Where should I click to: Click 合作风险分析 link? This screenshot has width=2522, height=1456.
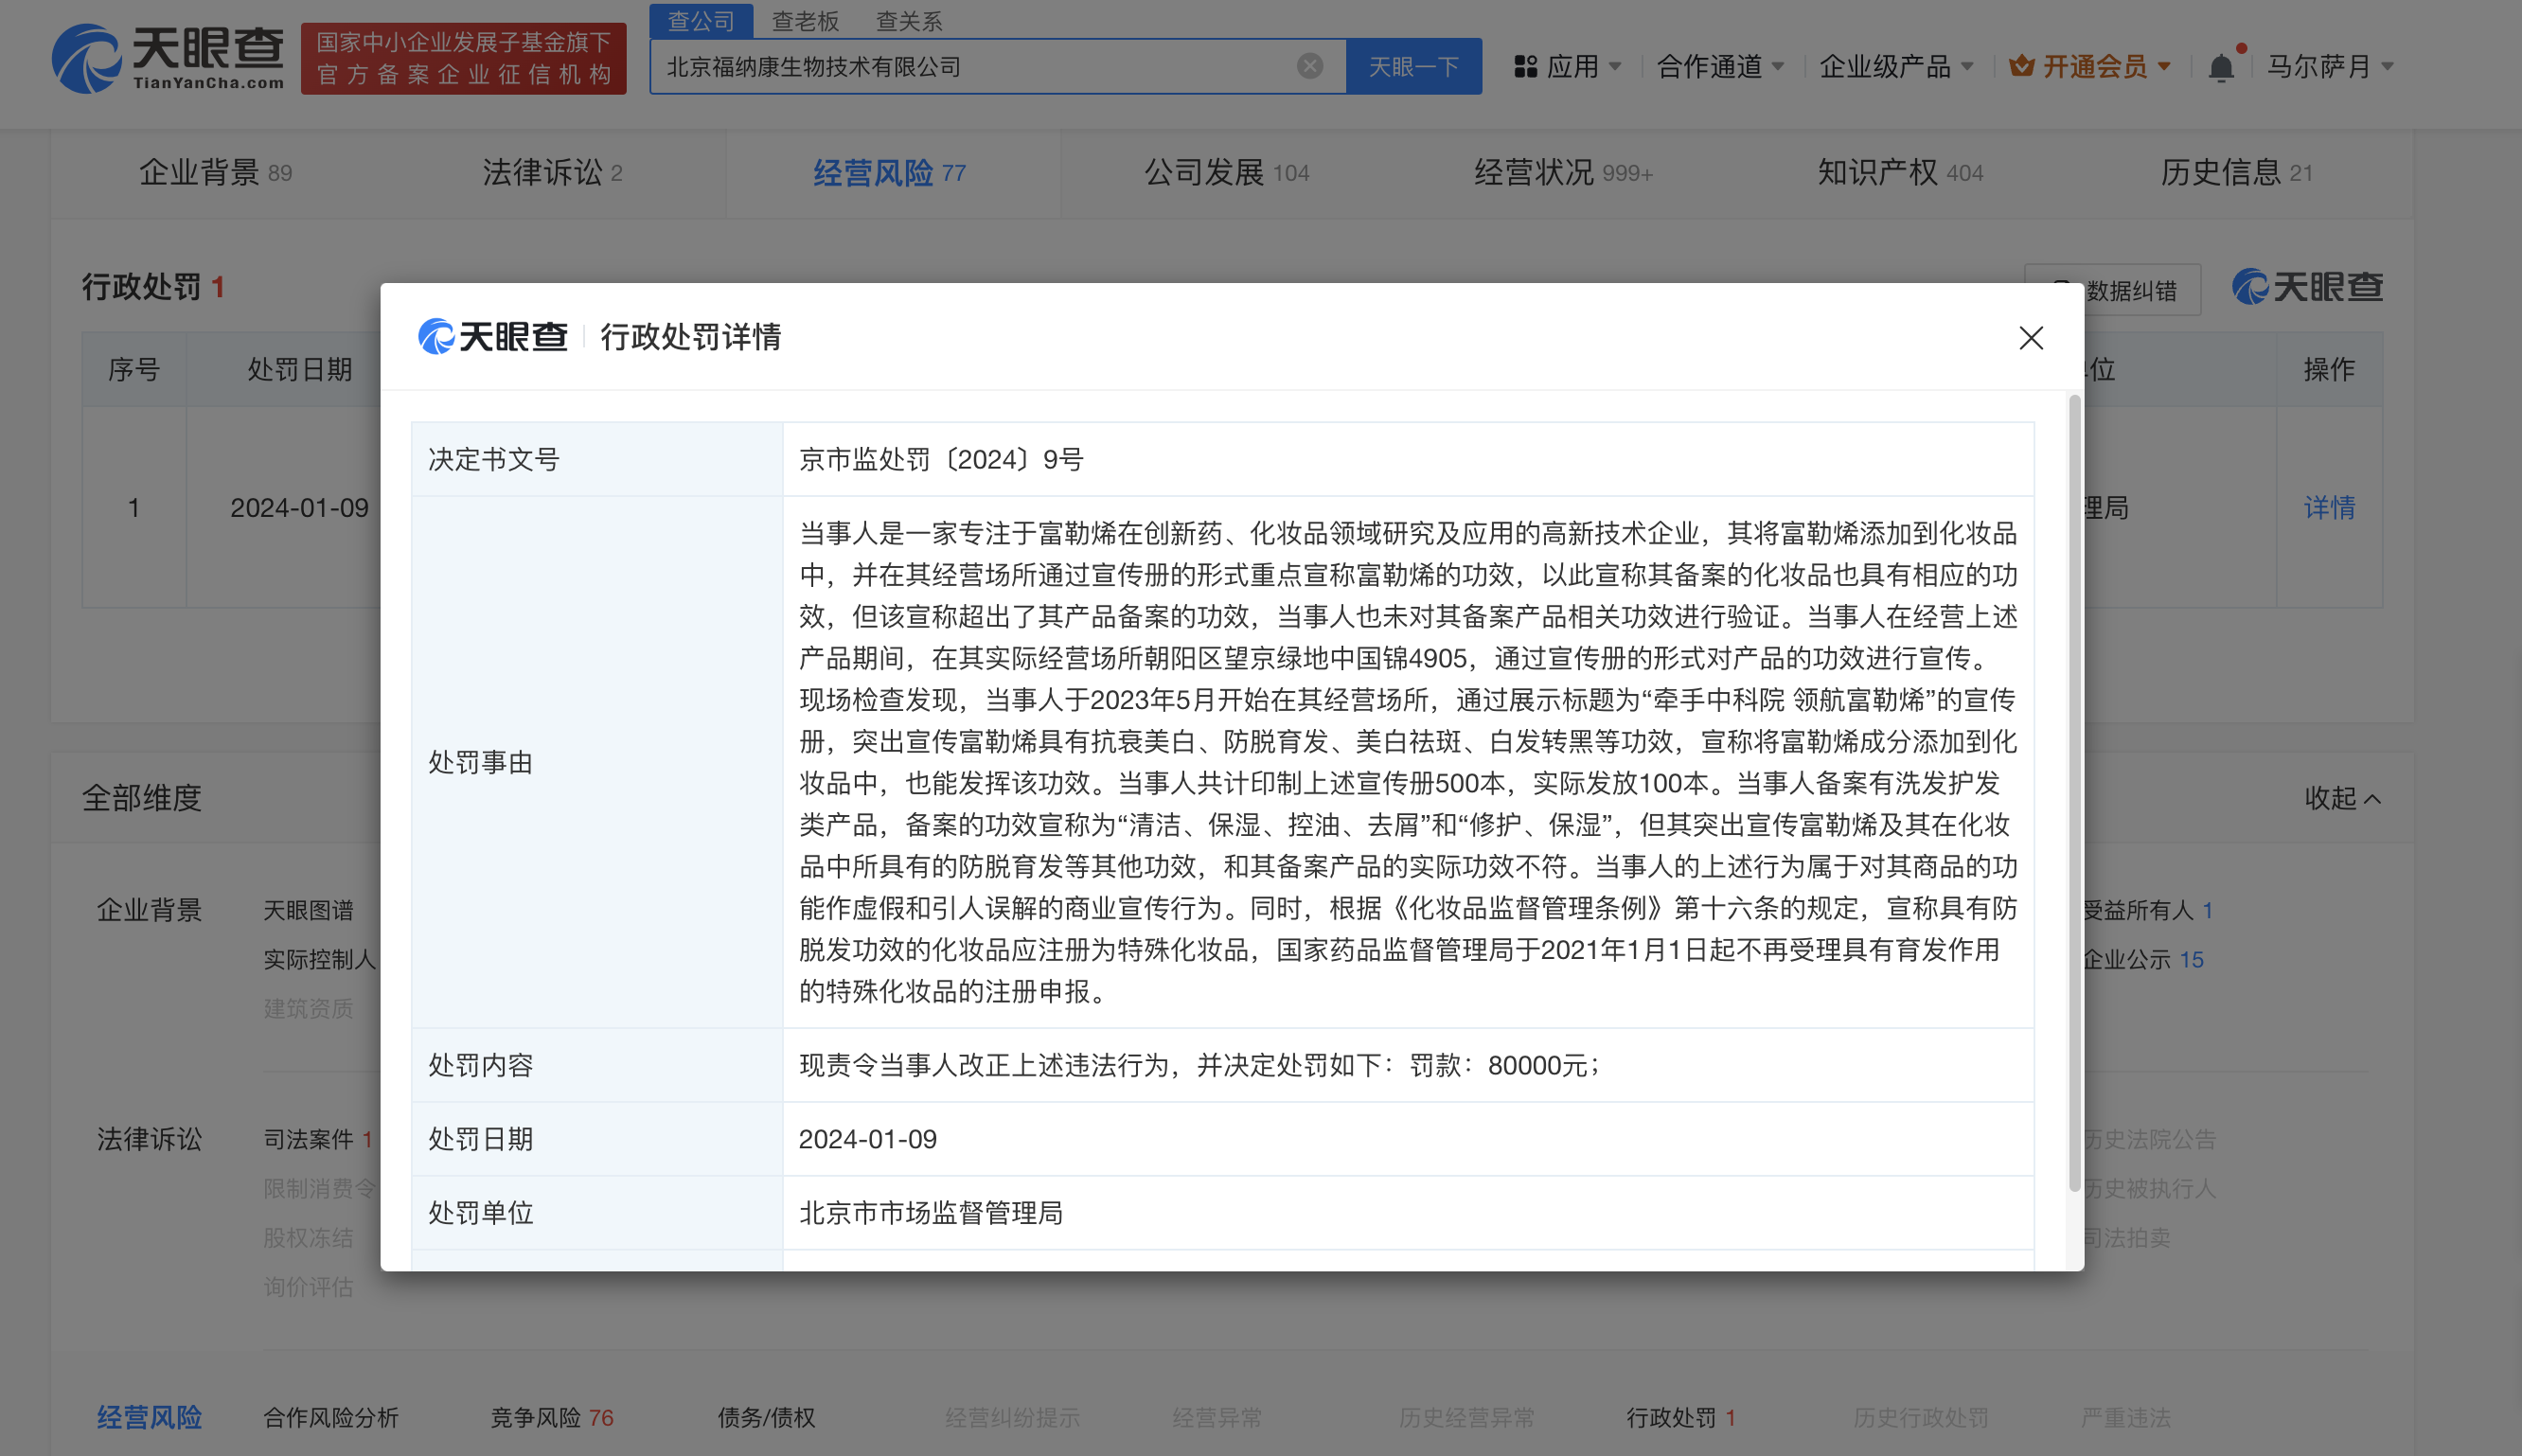[x=331, y=1417]
